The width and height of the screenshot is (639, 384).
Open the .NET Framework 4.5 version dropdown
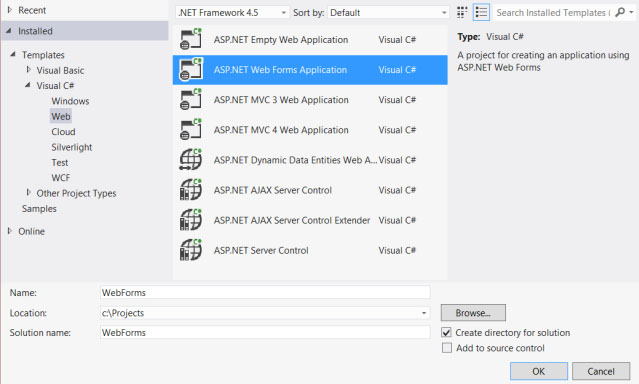click(x=232, y=13)
